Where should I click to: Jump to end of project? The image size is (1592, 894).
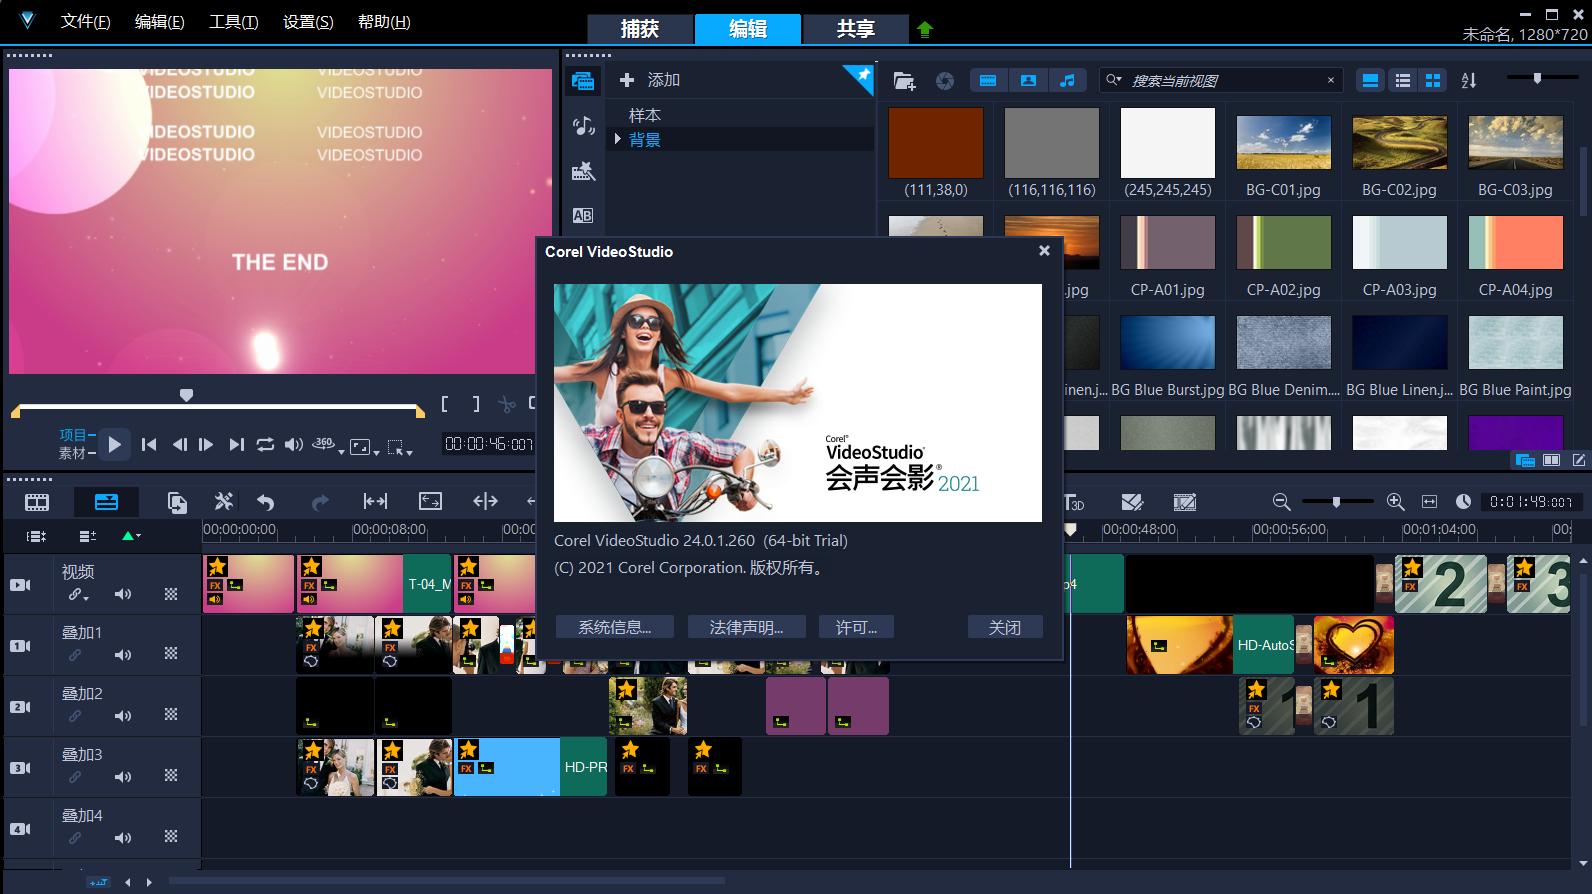coord(236,445)
